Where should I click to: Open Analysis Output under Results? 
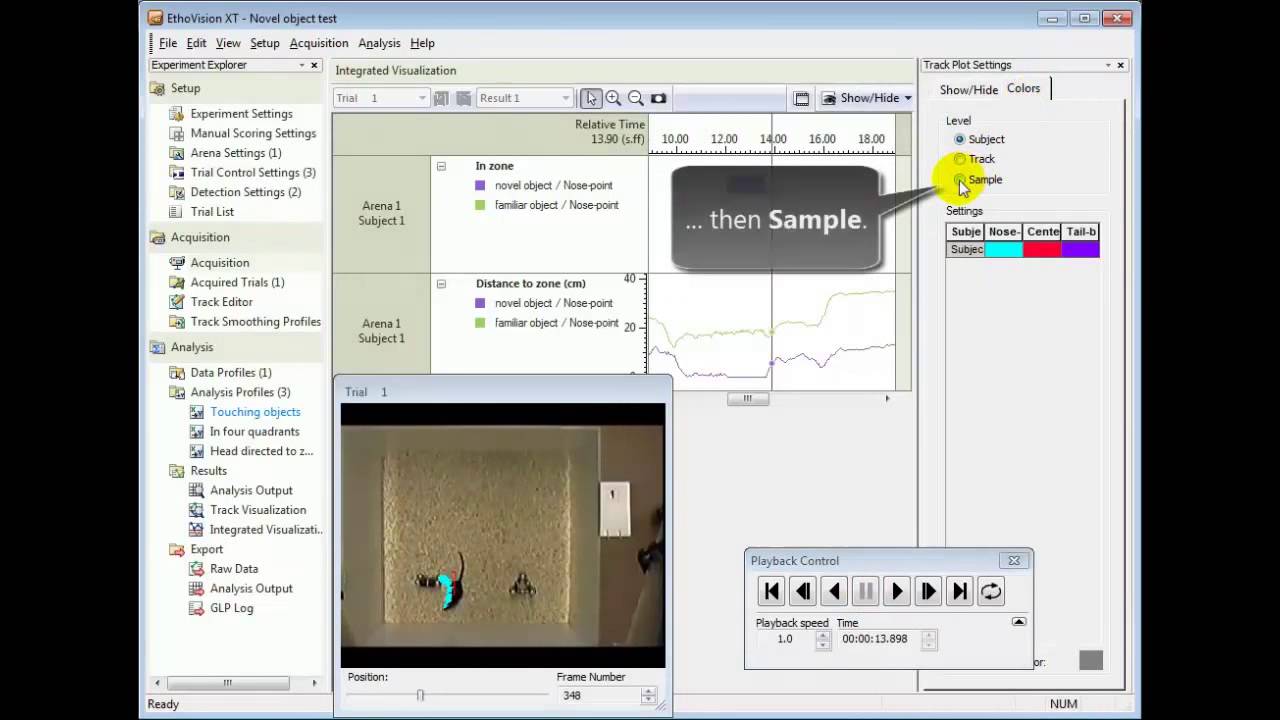pyautogui.click(x=251, y=490)
